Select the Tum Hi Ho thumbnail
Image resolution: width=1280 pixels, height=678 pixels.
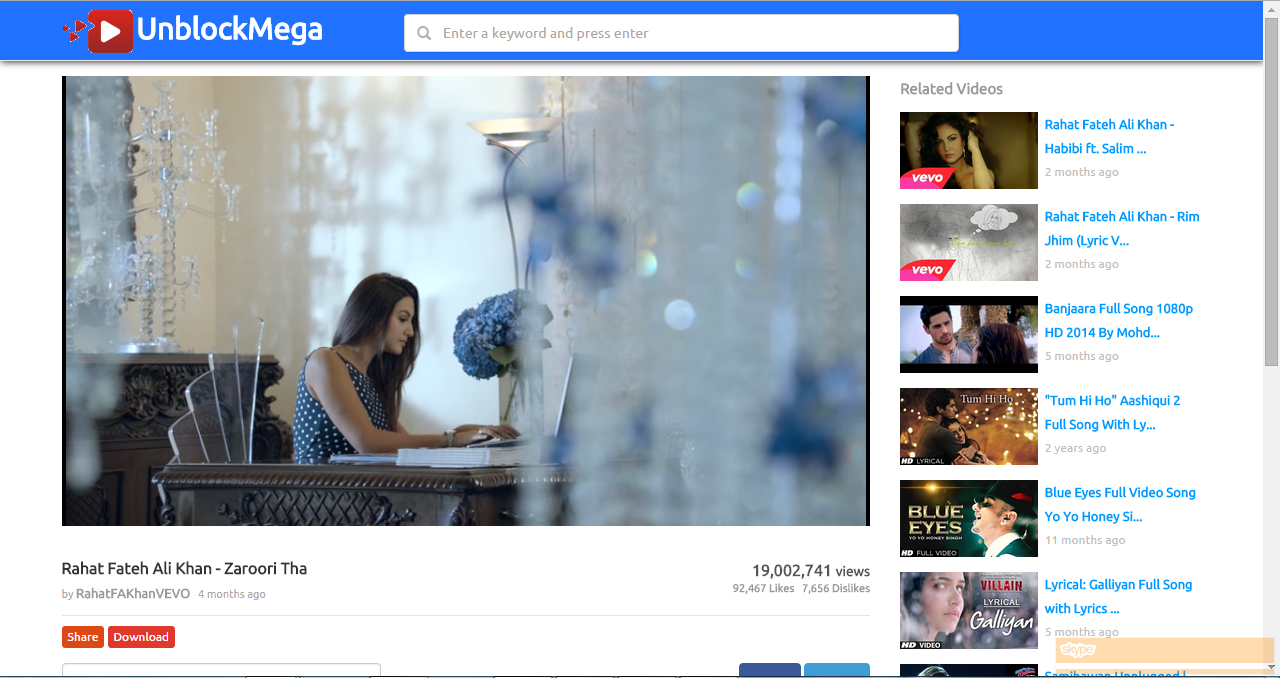click(x=969, y=426)
